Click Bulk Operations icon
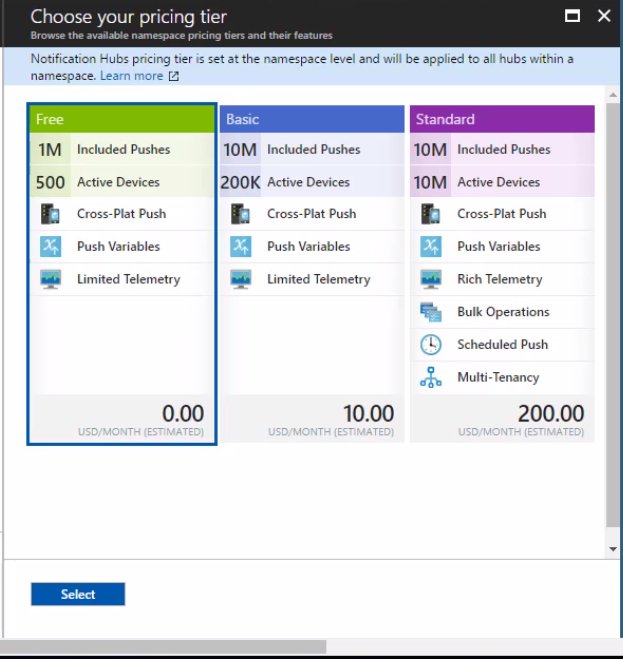623x659 pixels. (430, 312)
